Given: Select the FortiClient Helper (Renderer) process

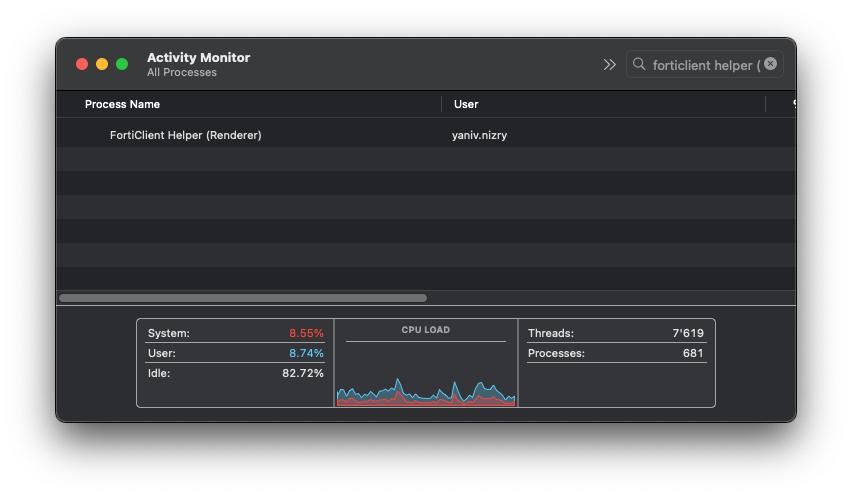Looking at the screenshot, I should click(185, 135).
